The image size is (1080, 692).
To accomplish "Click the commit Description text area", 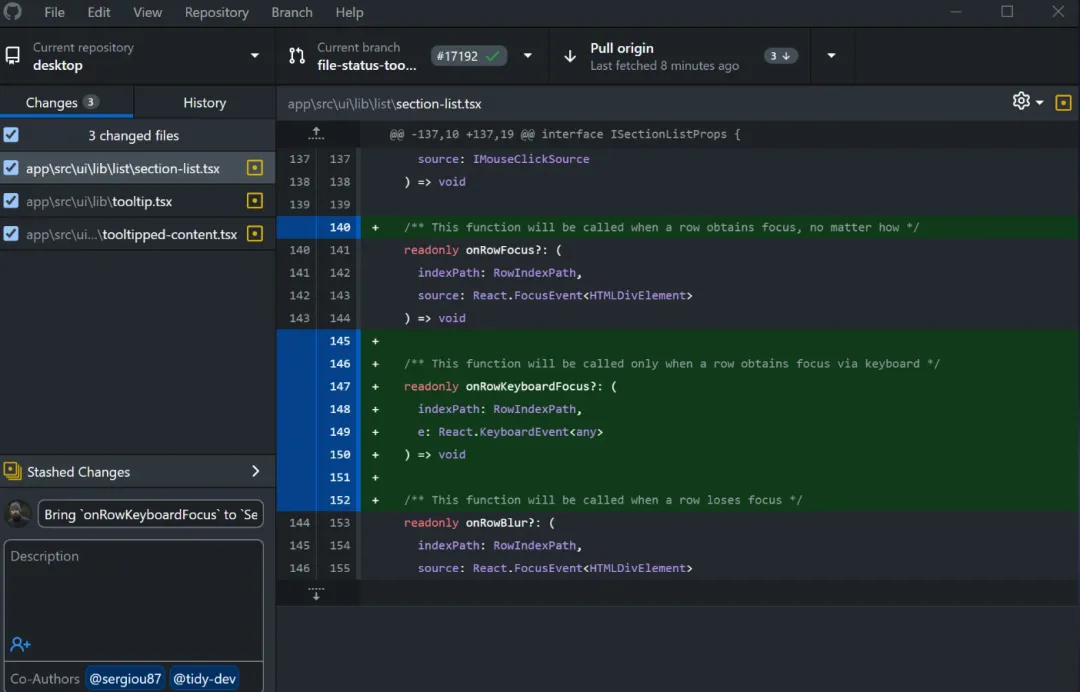I will [x=134, y=590].
